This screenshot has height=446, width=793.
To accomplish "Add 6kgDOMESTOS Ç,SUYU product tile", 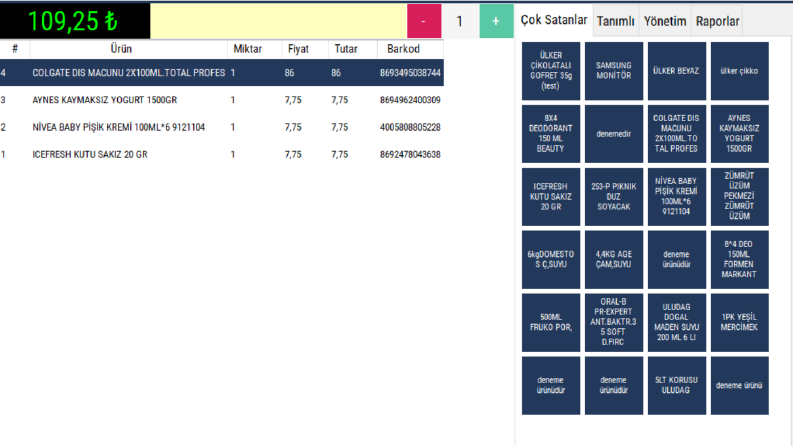I will point(551,259).
